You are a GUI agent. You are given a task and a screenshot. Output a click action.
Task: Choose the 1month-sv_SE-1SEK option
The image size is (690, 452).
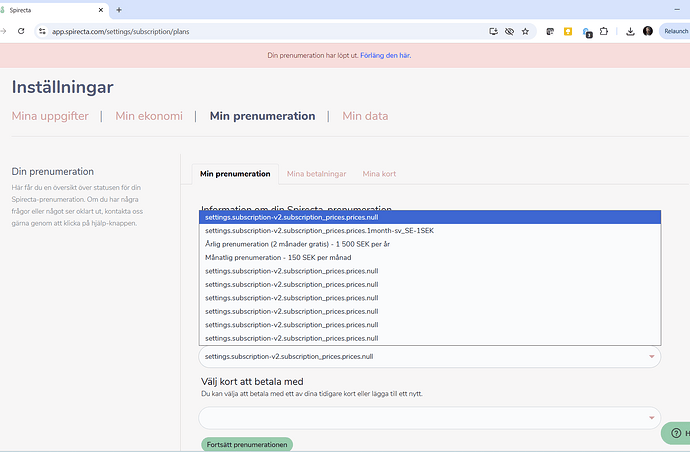pyautogui.click(x=430, y=231)
